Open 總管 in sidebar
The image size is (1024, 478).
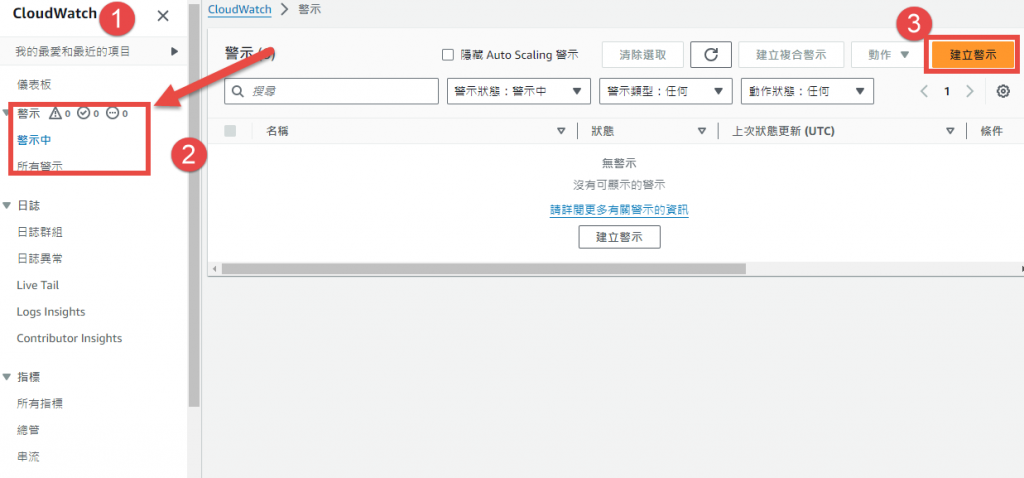tap(28, 430)
